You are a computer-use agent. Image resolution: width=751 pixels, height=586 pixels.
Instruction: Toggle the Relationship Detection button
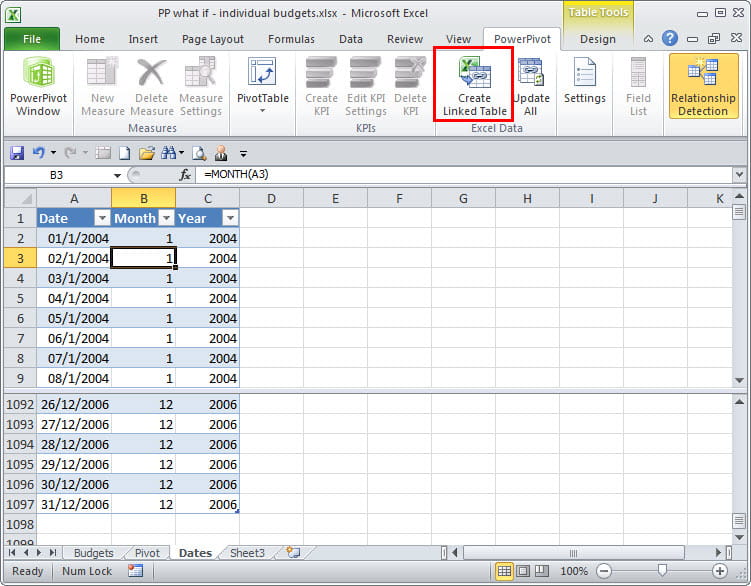[703, 87]
